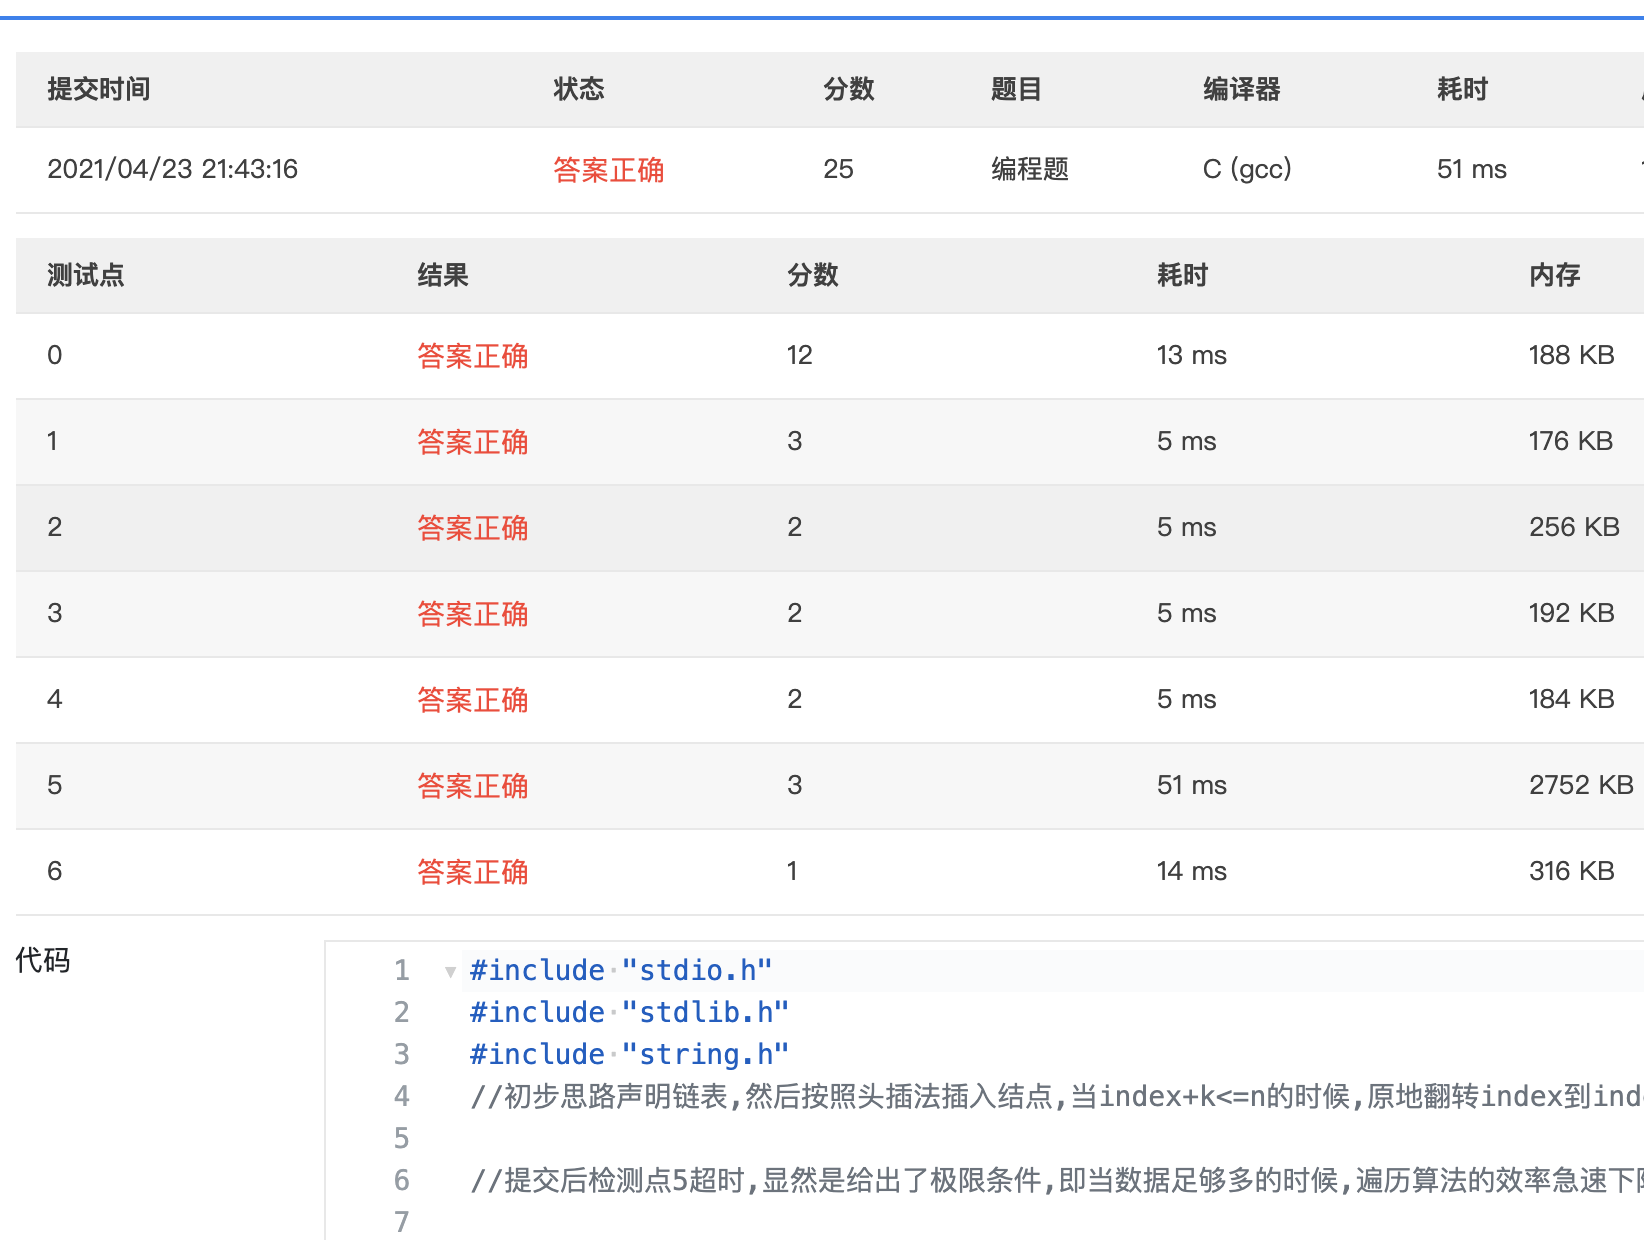Click the 13 ms time for test point 0
Viewport: 1644px width, 1240px height.
coord(1191,355)
